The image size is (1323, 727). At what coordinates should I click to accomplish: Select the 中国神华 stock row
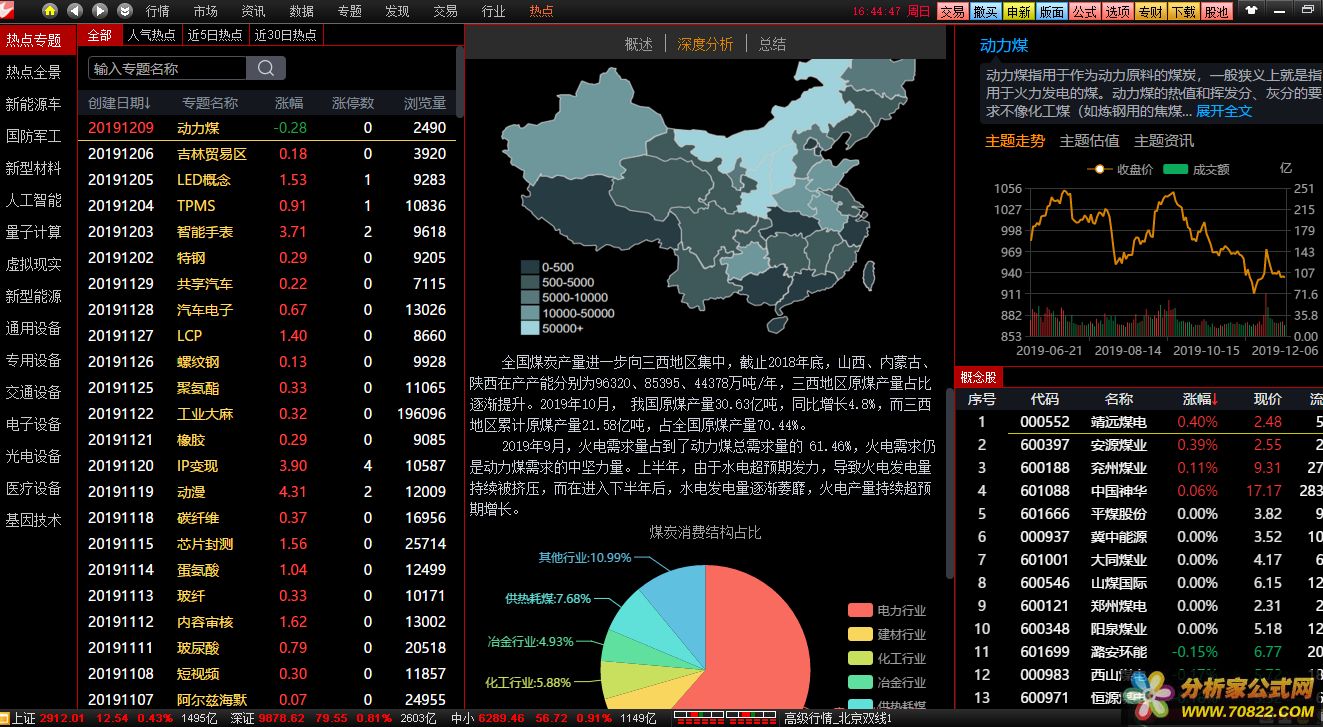point(1139,491)
